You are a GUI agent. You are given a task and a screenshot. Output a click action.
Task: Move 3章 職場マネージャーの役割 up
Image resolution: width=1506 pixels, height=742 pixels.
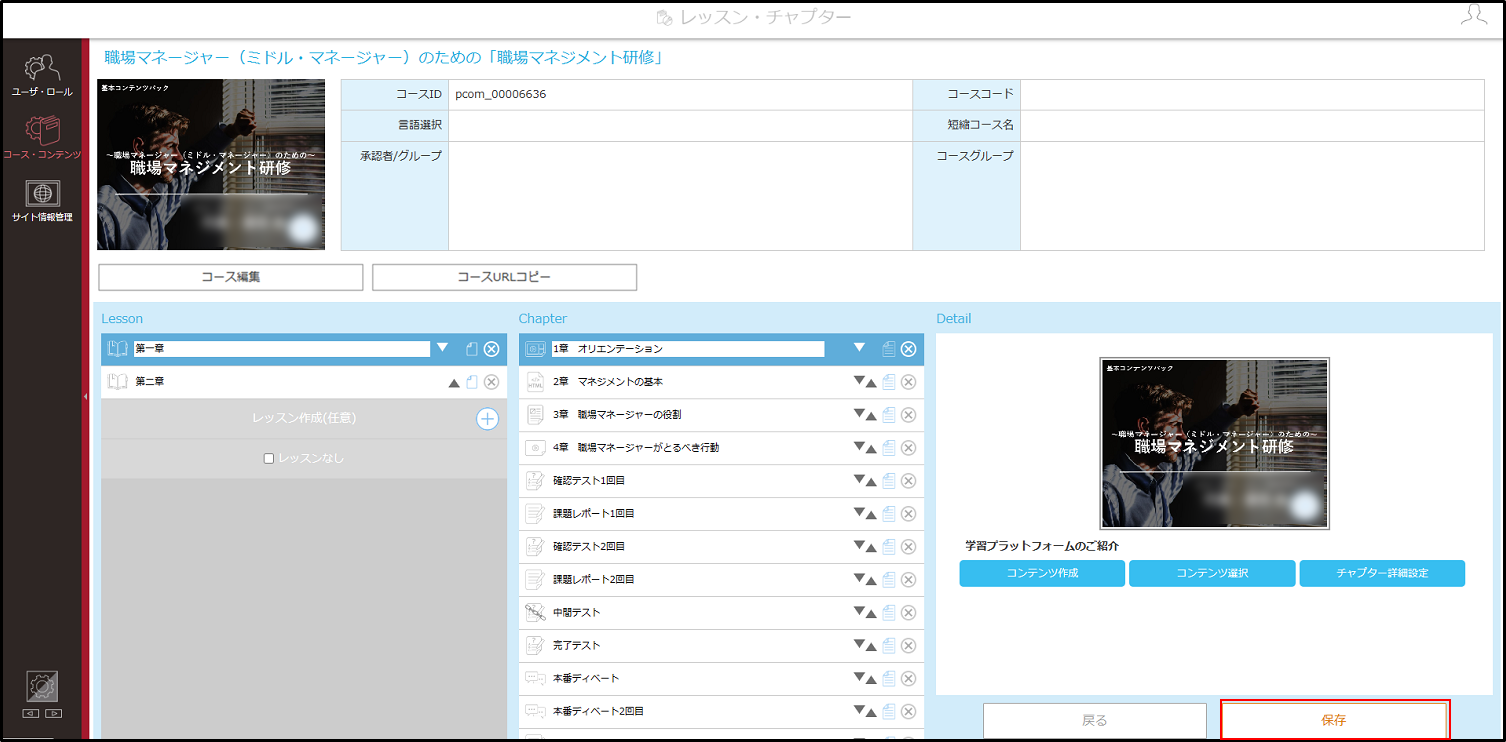871,416
